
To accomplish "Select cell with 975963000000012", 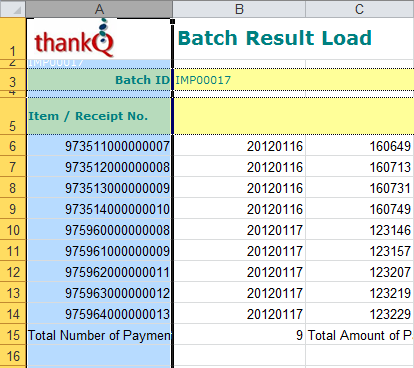I will [99, 293].
